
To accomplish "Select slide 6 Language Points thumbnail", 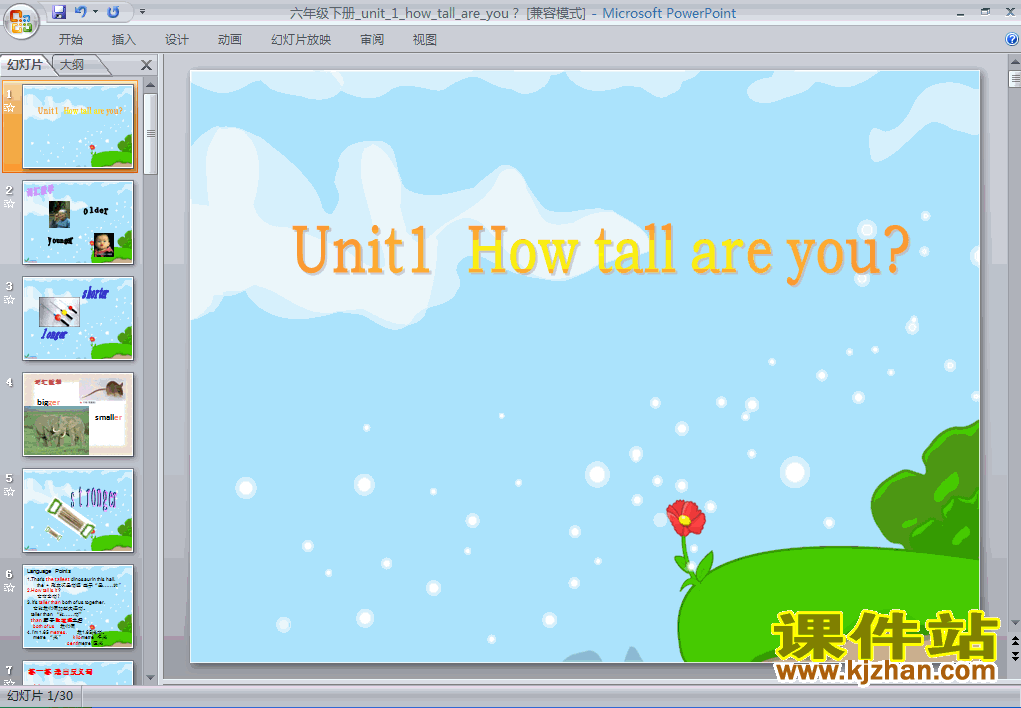I will (77, 606).
